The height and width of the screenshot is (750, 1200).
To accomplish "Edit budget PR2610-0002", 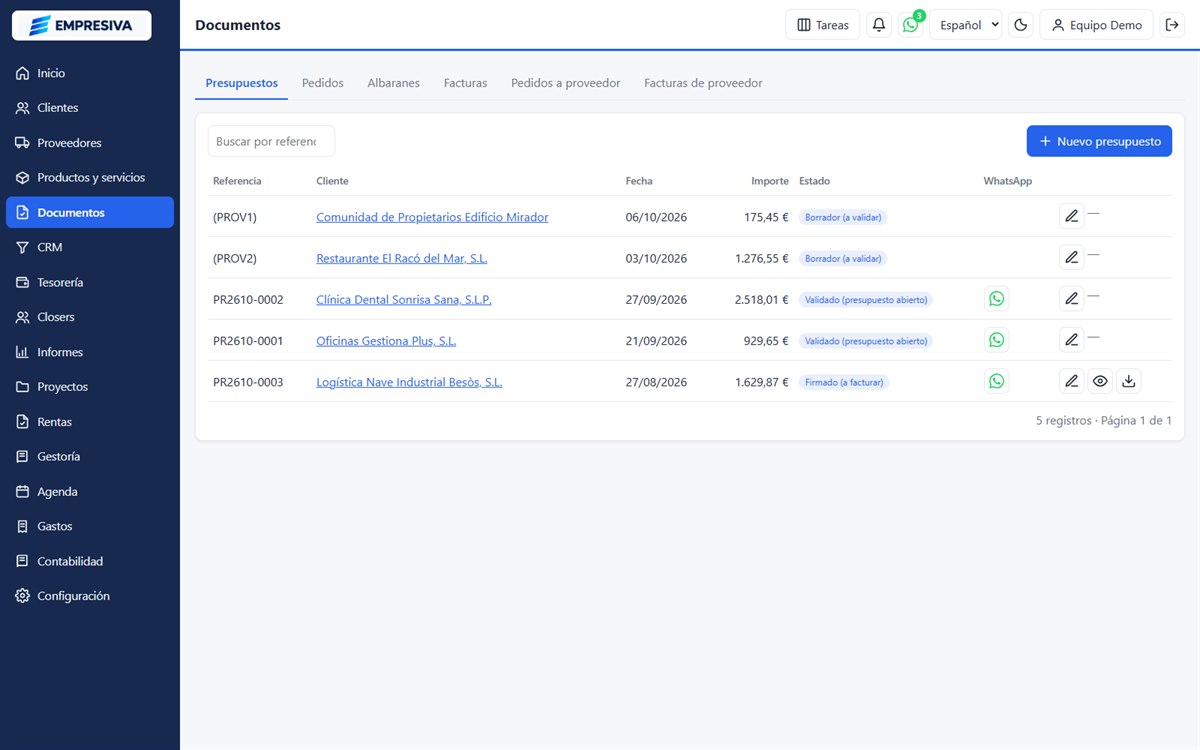I will [1072, 299].
